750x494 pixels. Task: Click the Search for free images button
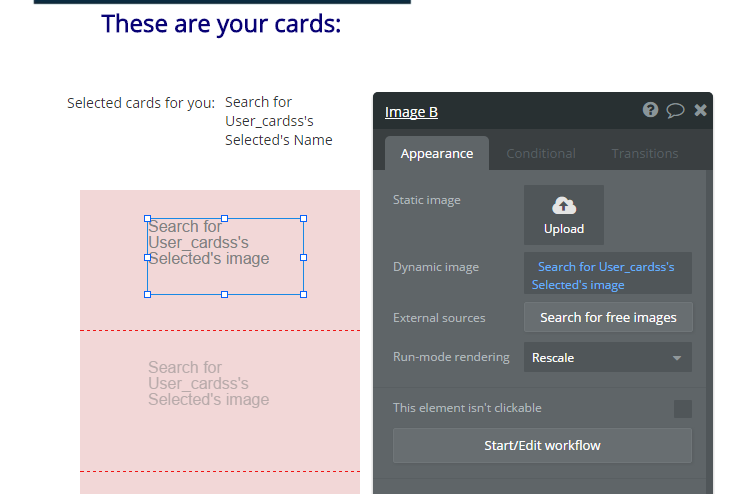point(608,317)
